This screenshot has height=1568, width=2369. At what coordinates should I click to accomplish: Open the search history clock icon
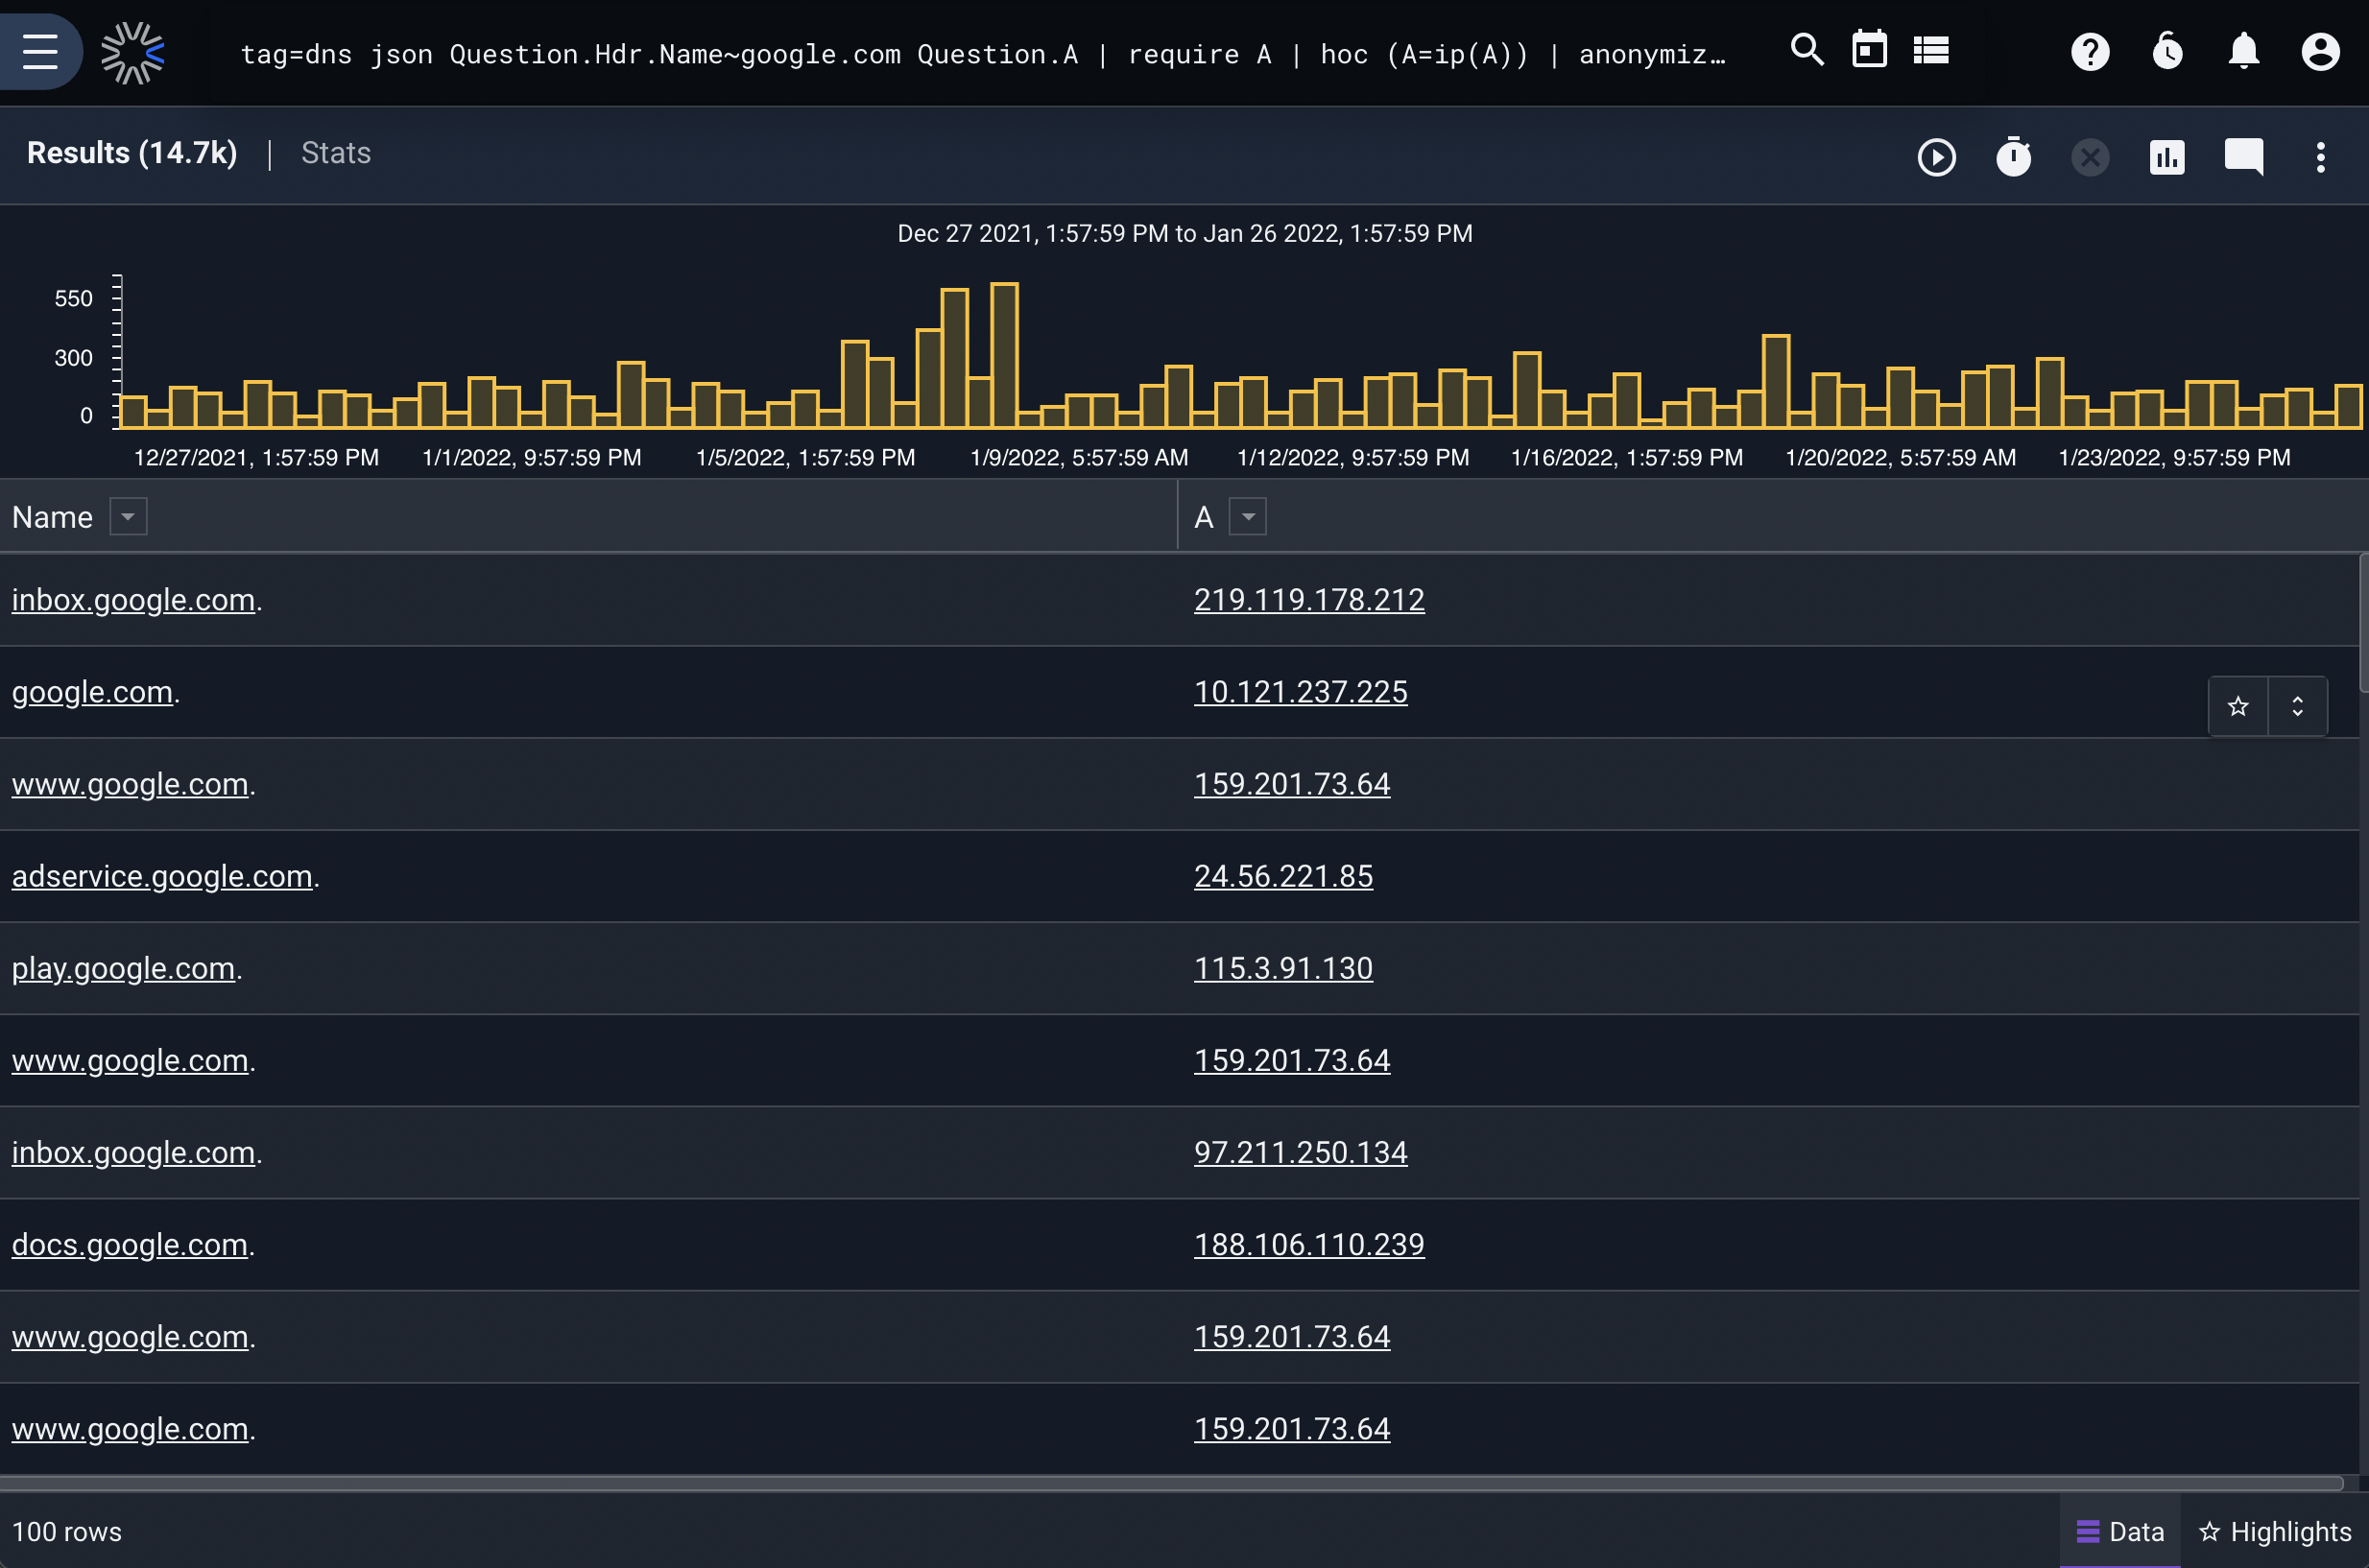2167,51
